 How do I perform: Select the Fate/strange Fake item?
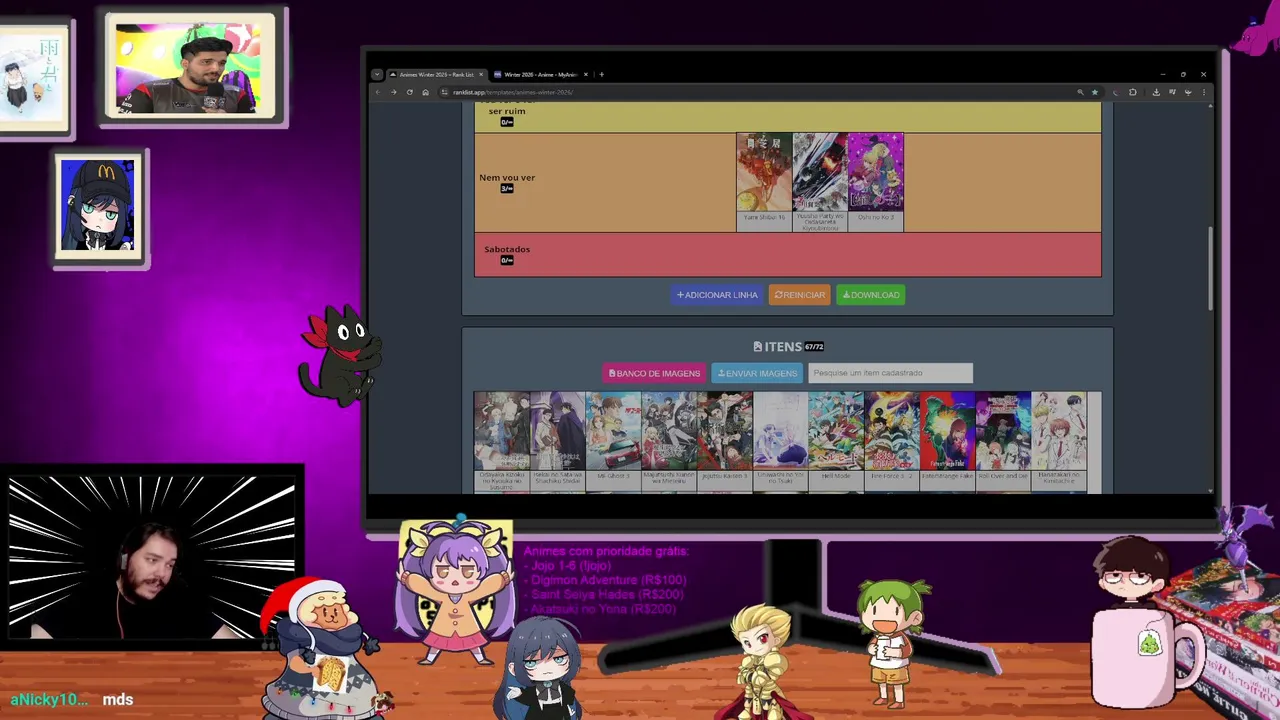point(947,440)
